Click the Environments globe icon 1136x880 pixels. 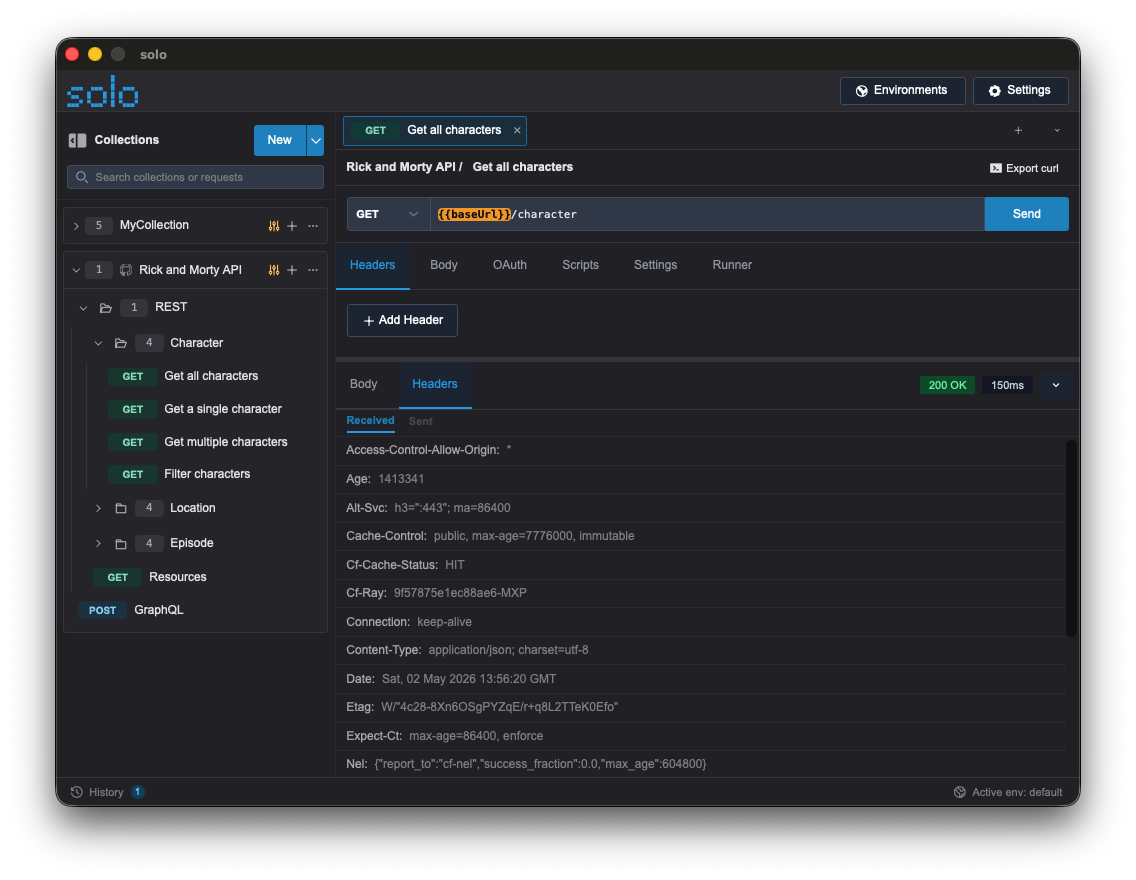861,91
